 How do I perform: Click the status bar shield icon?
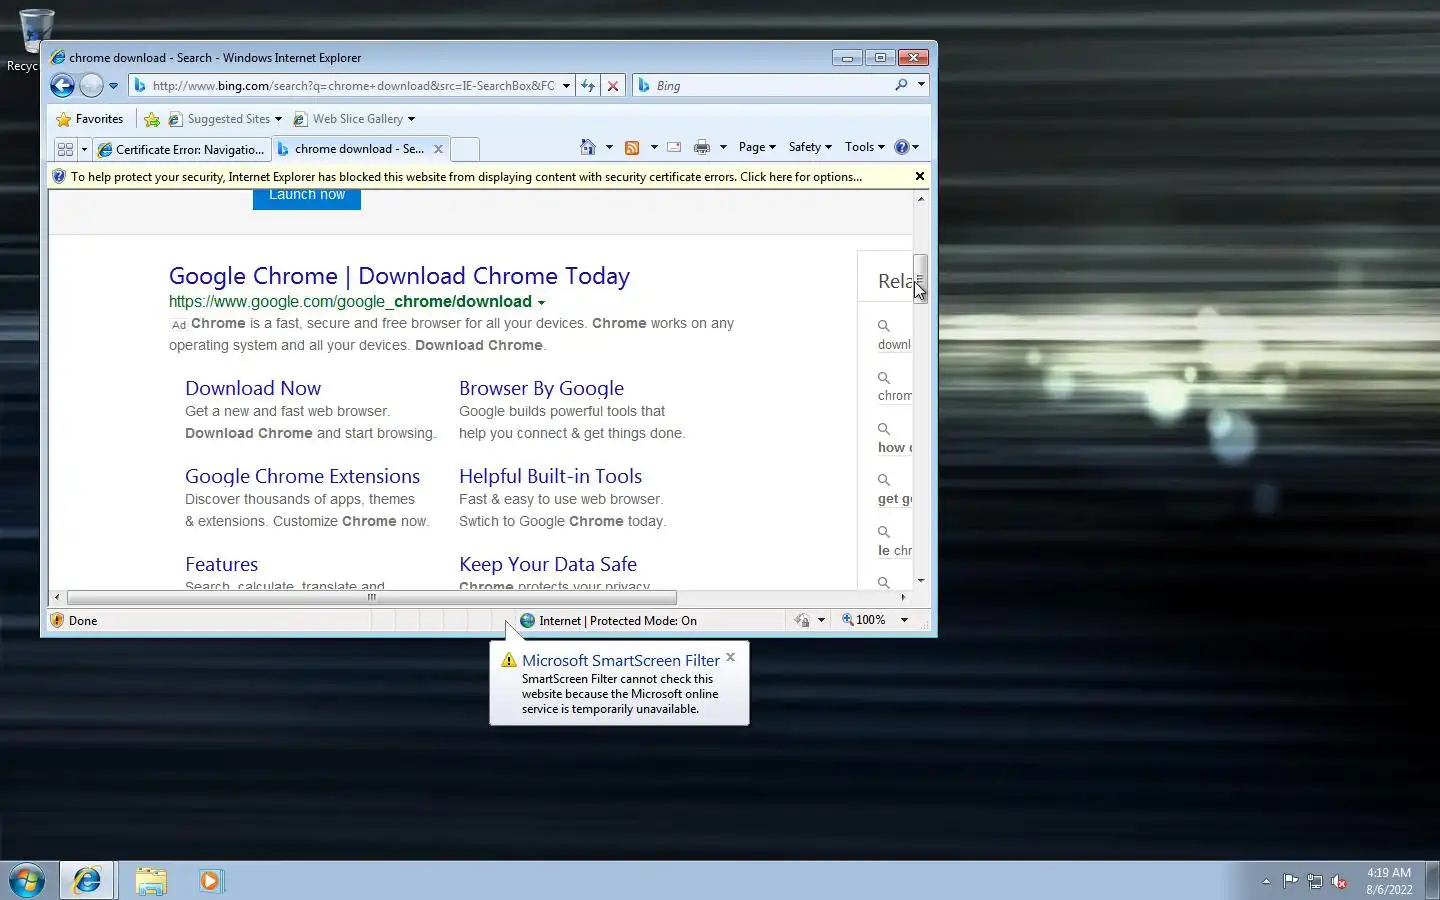[x=58, y=620]
